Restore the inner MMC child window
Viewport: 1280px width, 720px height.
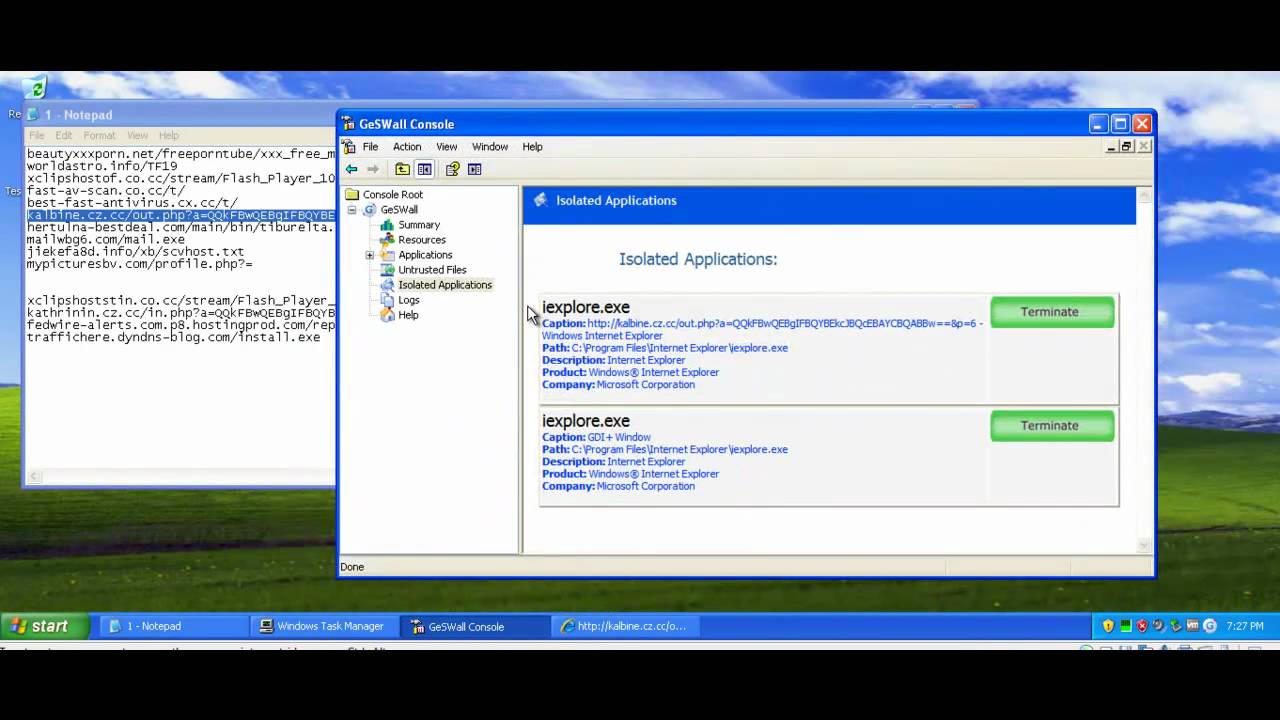point(1126,147)
